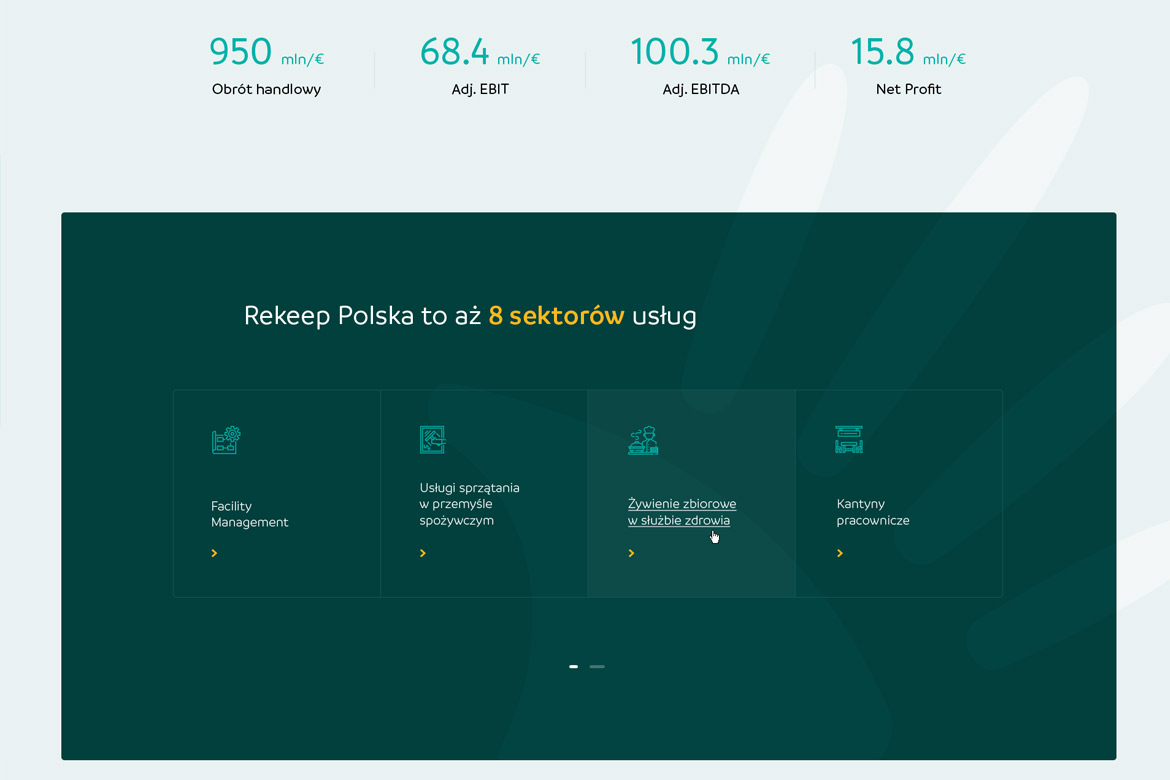Image resolution: width=1170 pixels, height=780 pixels.
Task: Click the cleaning services icon
Action: 432,440
